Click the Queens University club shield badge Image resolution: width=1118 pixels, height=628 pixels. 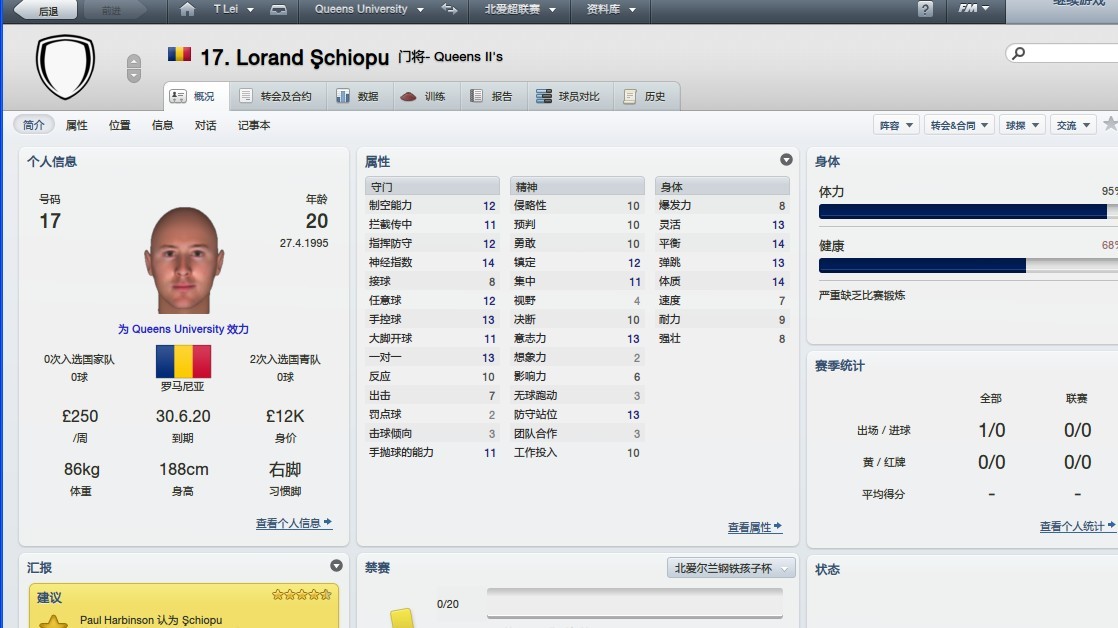65,67
